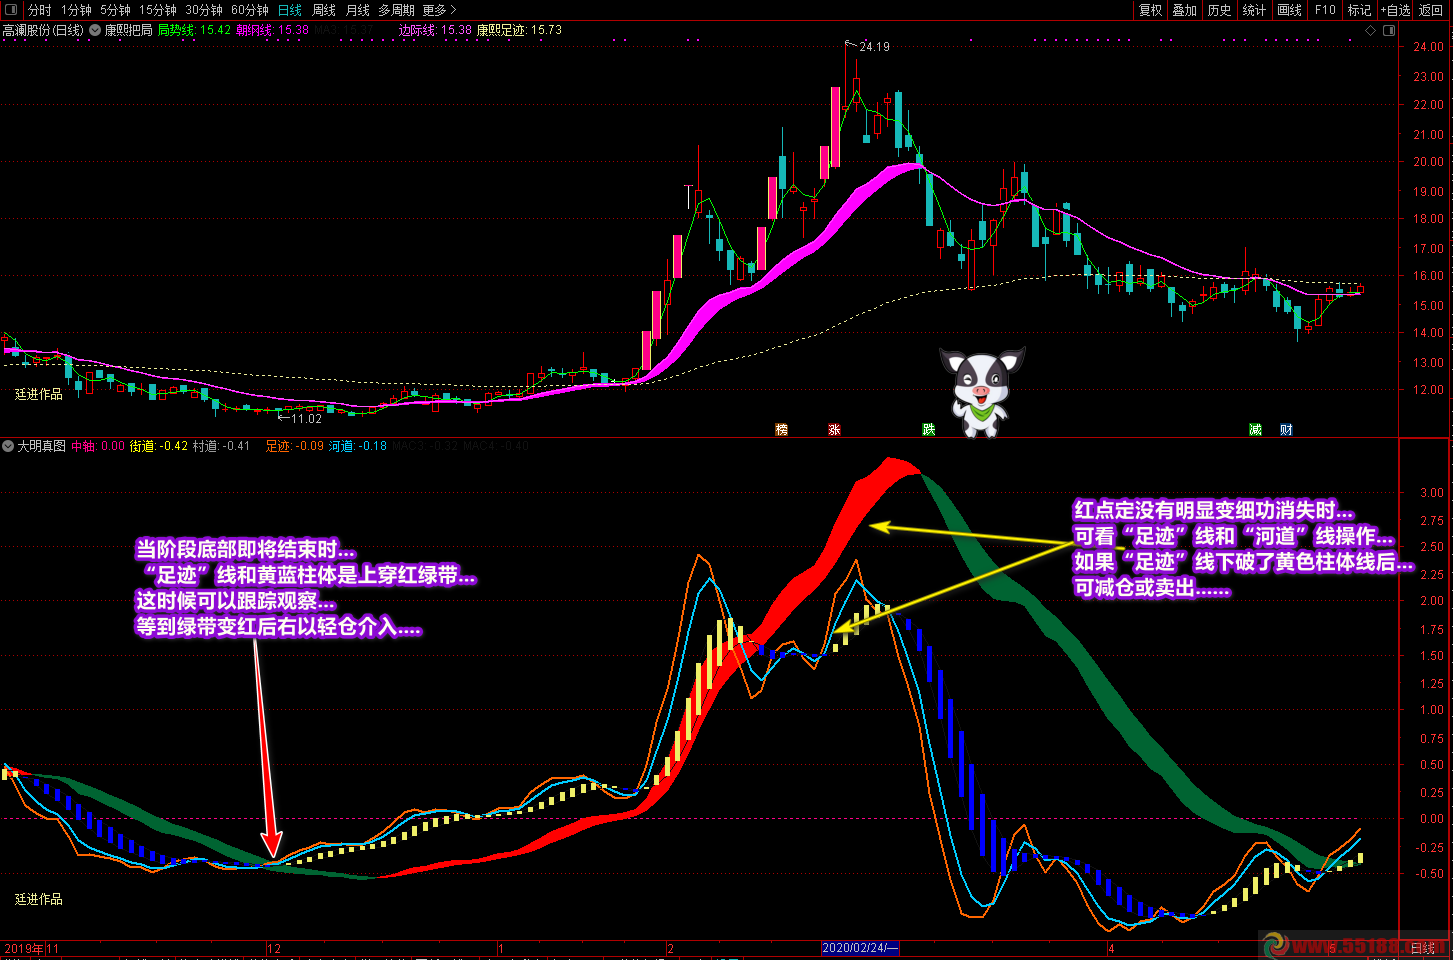
Task: Click the green 跌 event marker
Action: [x=929, y=430]
